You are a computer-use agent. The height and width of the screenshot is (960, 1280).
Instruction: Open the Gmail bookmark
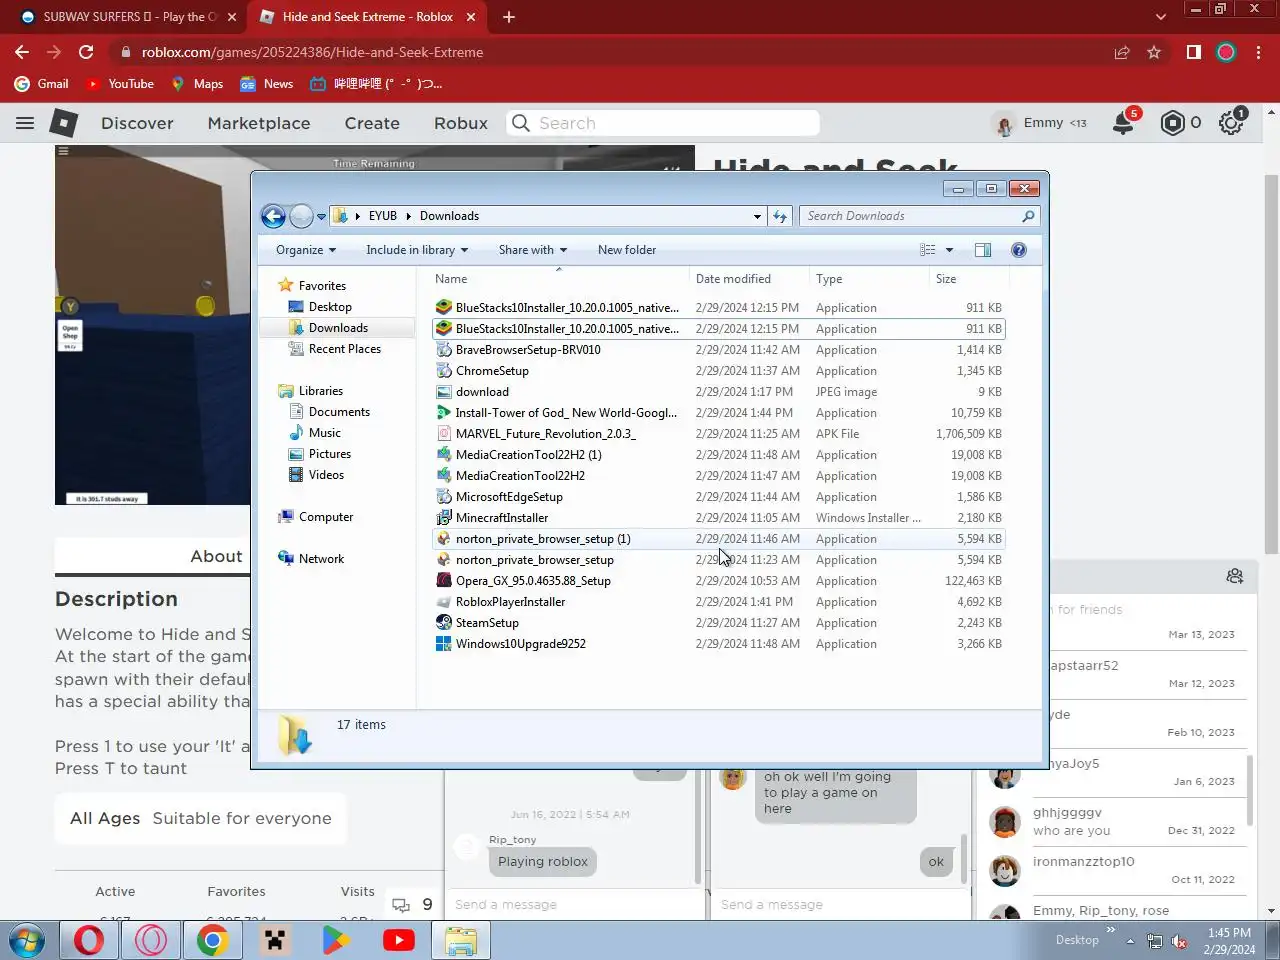pos(41,84)
